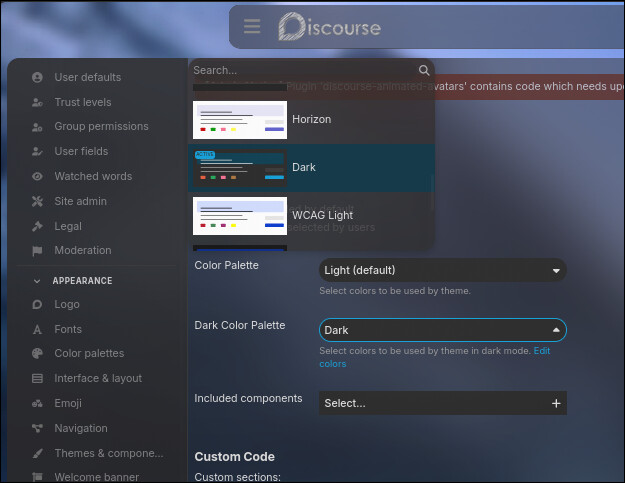Screen dimensions: 625x483
Task: Open the Color Palette dropdown showing Light (default)
Action: pos(442,270)
